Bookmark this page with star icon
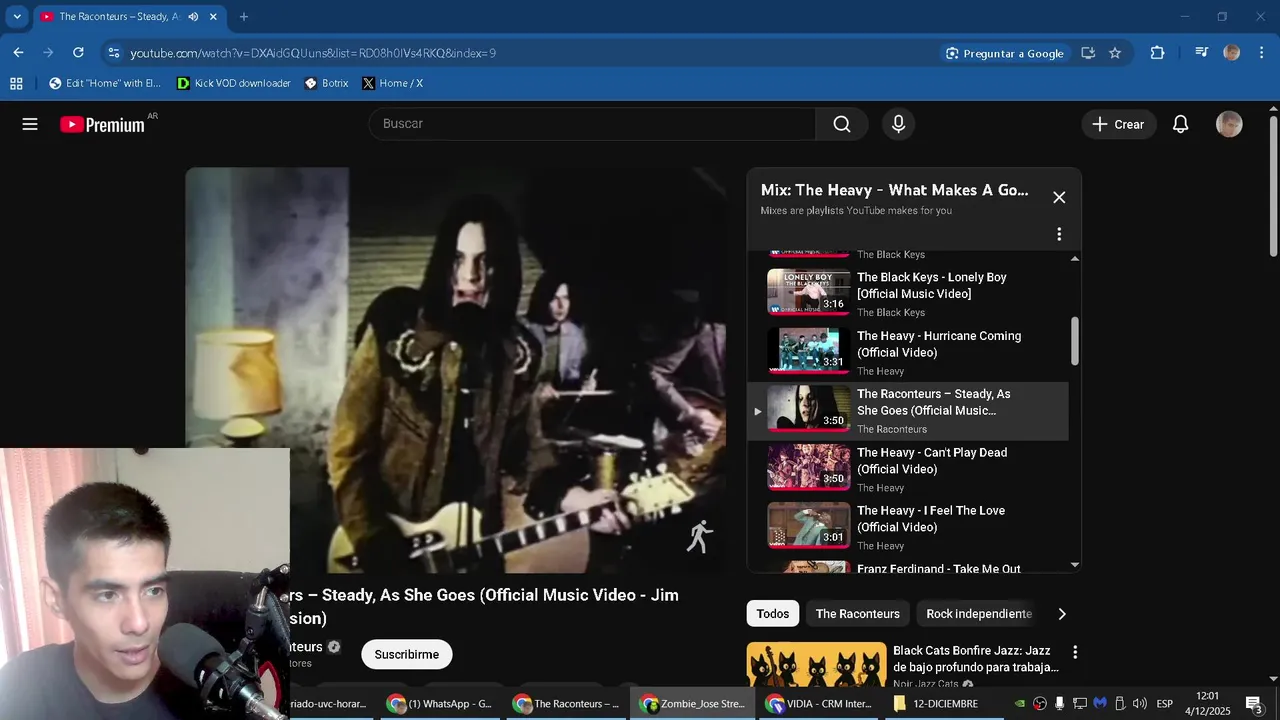This screenshot has height=720, width=1280. (x=1115, y=53)
